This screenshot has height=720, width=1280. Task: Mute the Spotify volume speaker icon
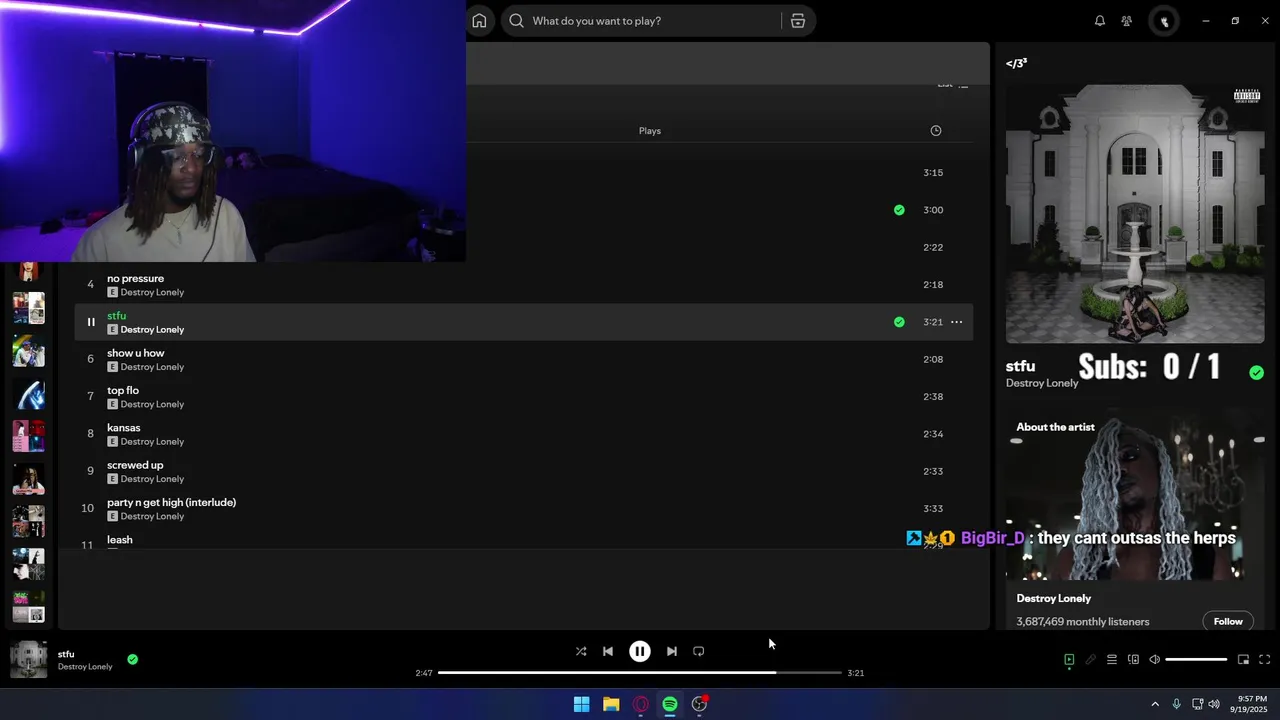[x=1154, y=660]
